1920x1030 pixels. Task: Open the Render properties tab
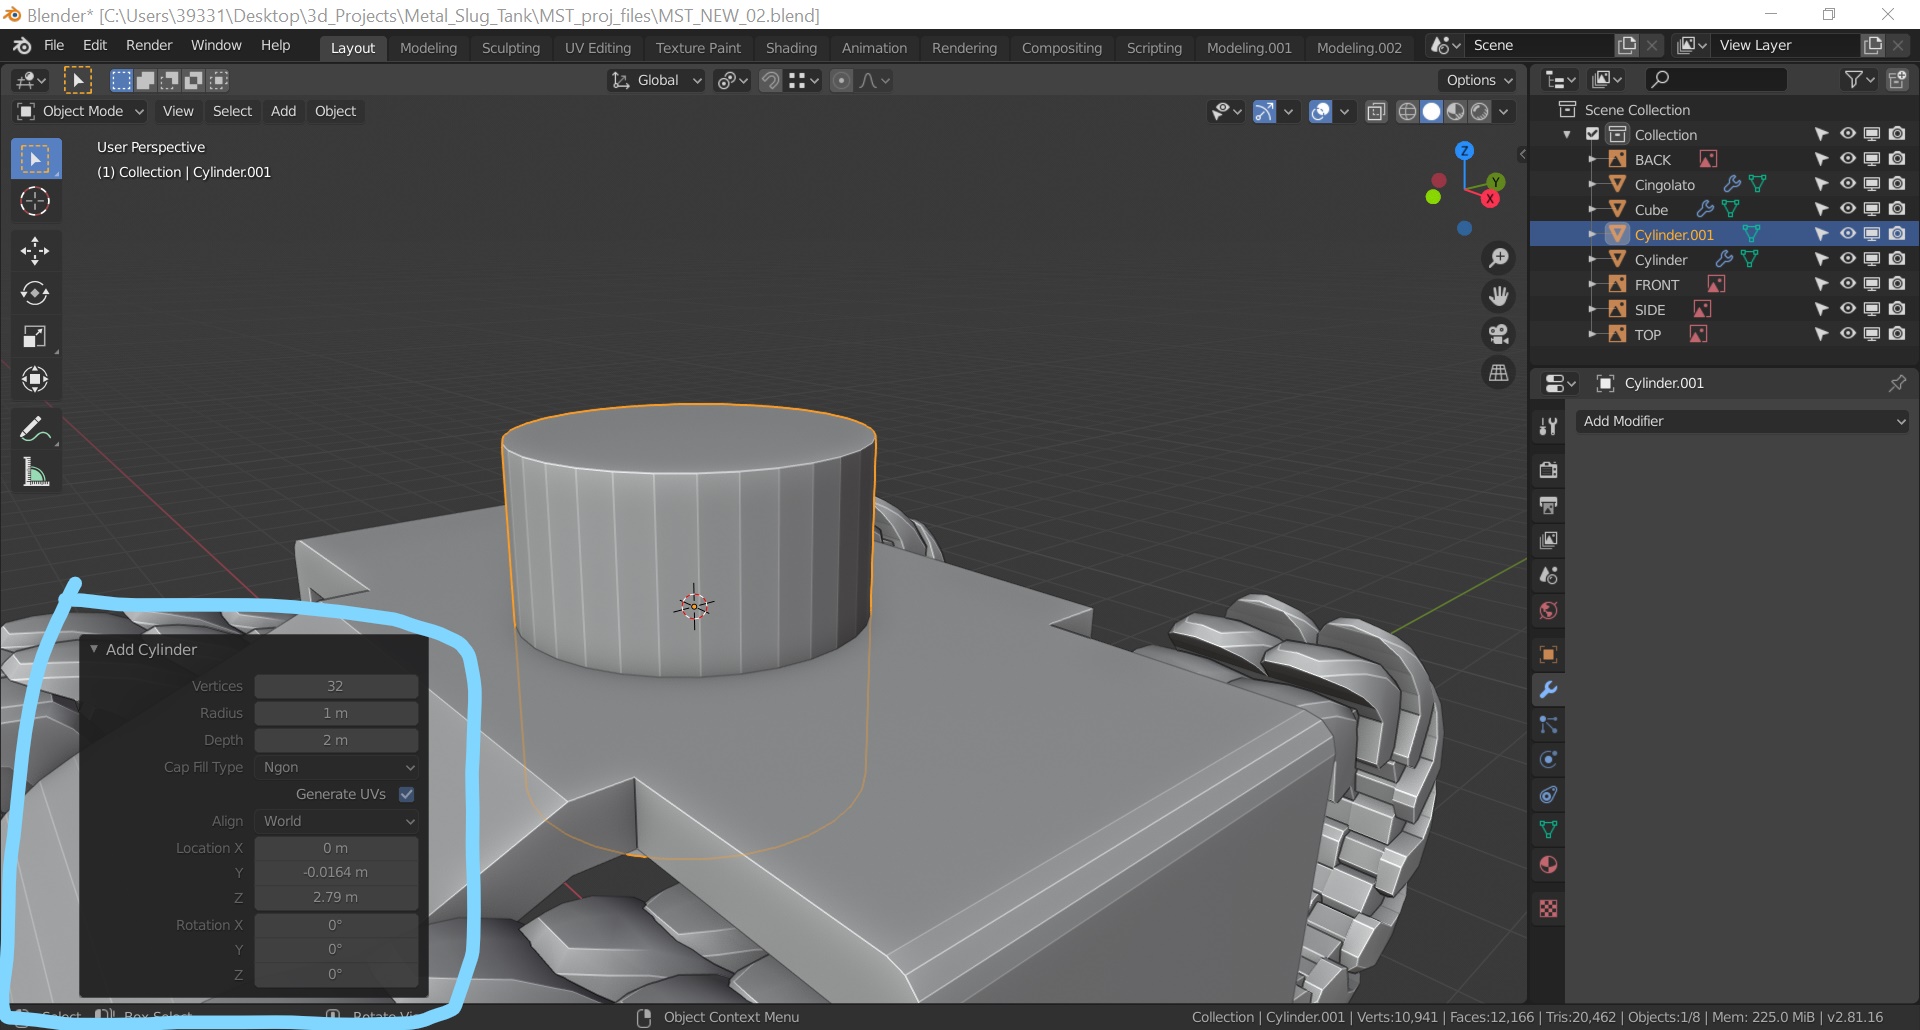pos(1548,470)
